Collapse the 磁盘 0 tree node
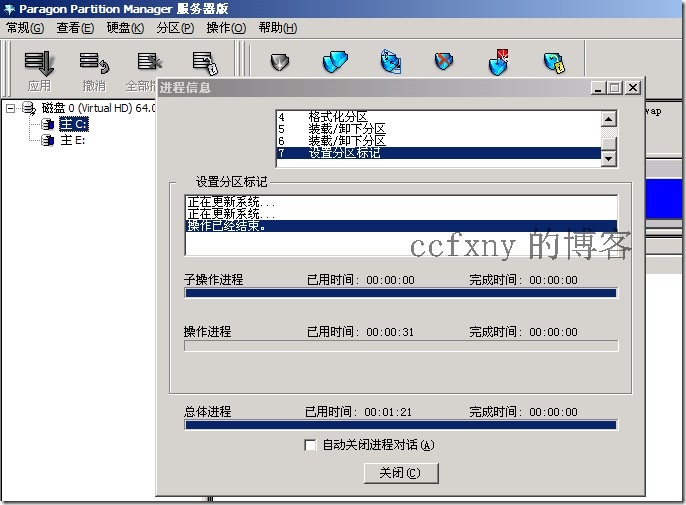Image resolution: width=686 pixels, height=505 pixels. (x=10, y=108)
